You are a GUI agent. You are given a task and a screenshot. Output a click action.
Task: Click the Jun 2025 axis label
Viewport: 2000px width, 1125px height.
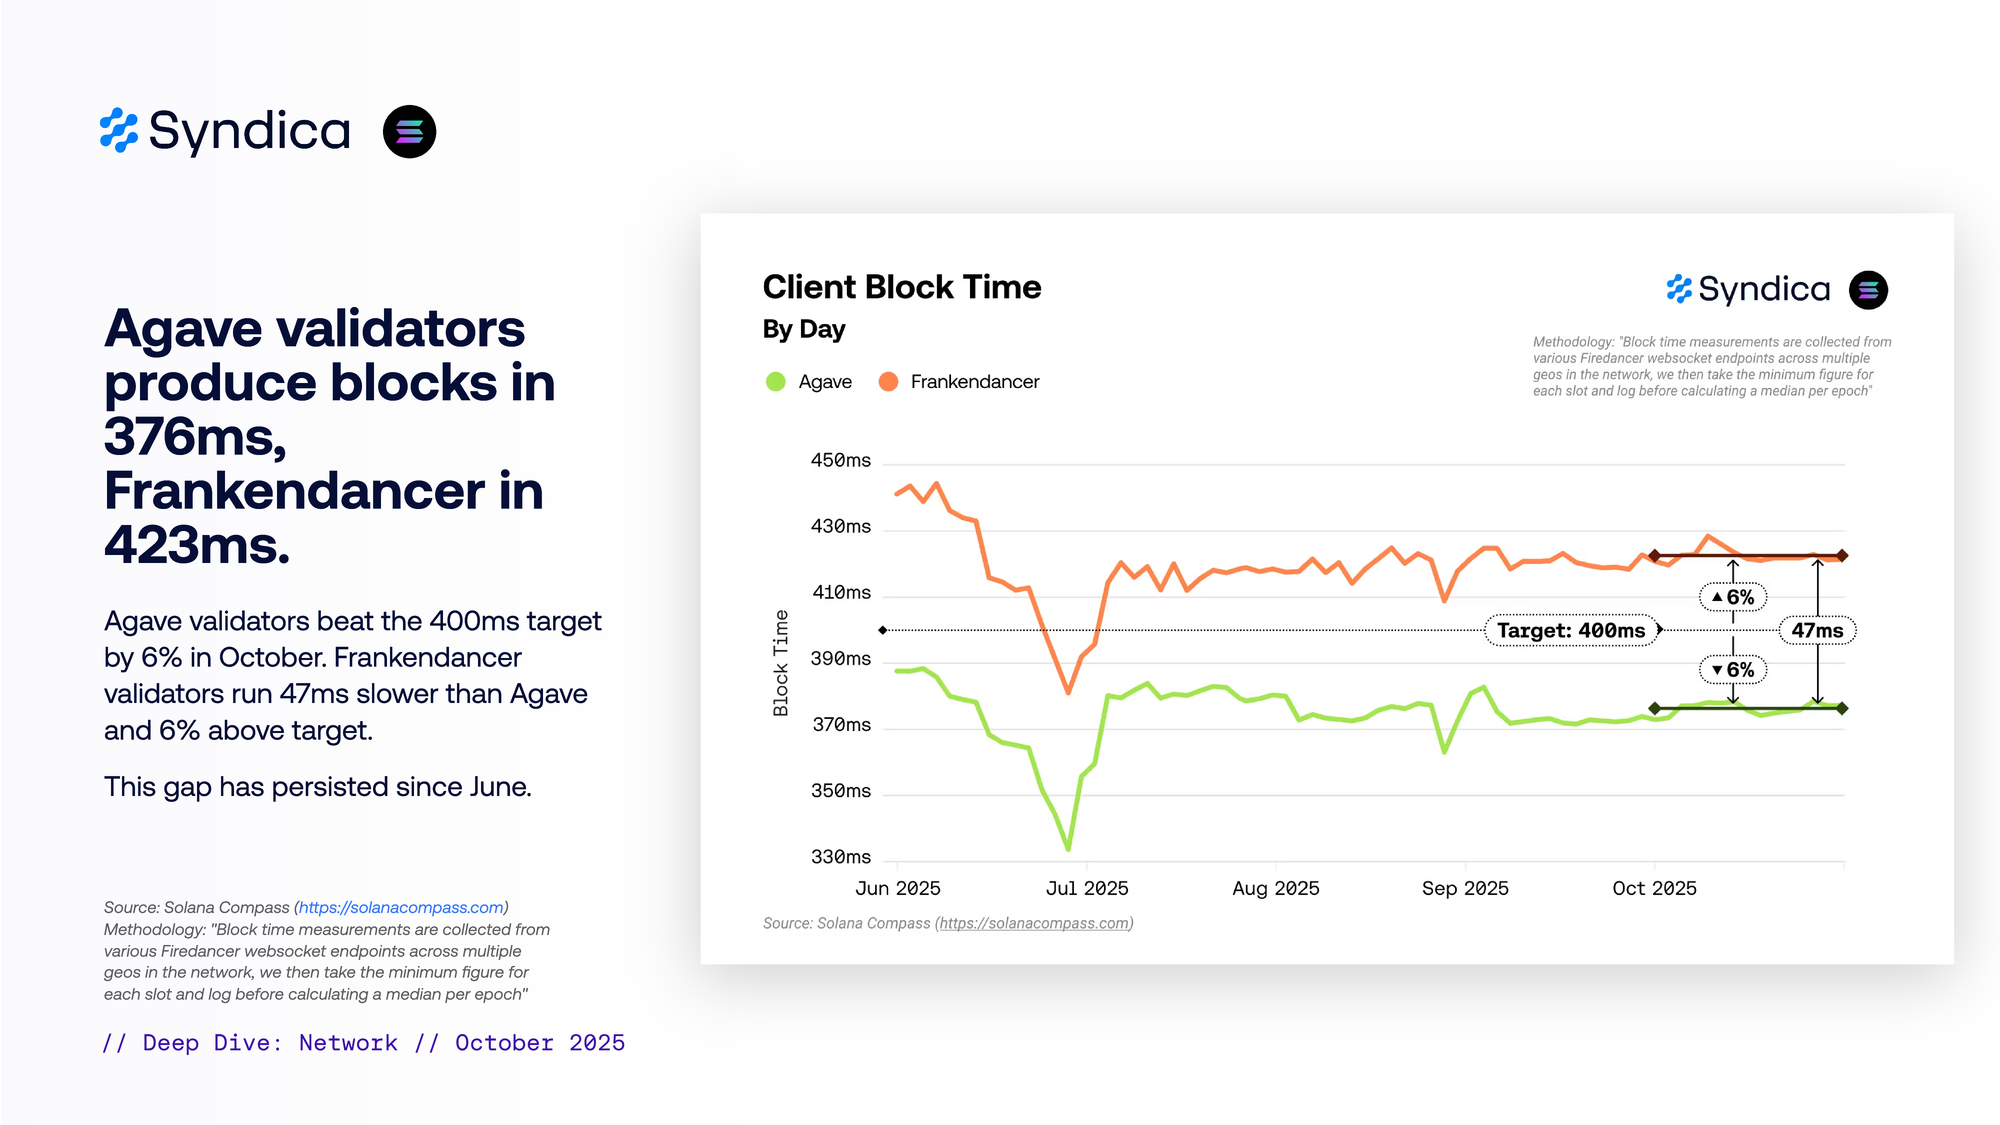pyautogui.click(x=898, y=889)
